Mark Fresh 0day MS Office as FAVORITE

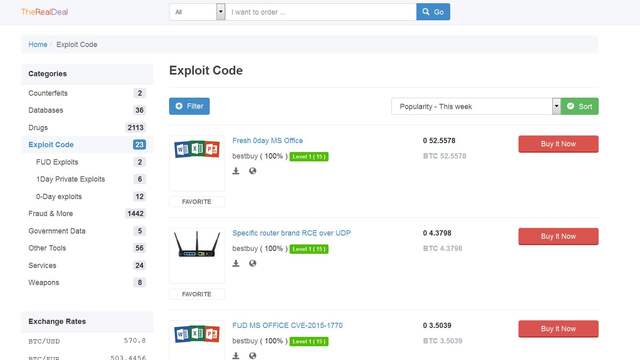pos(197,202)
